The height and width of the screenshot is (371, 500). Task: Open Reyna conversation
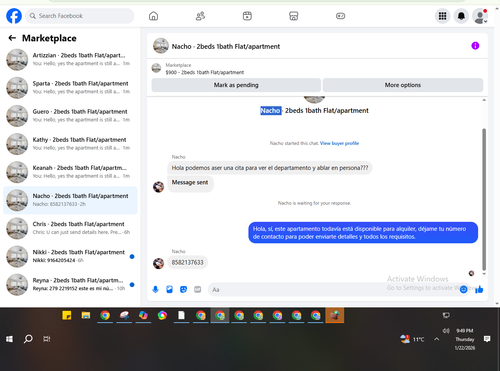(70, 284)
